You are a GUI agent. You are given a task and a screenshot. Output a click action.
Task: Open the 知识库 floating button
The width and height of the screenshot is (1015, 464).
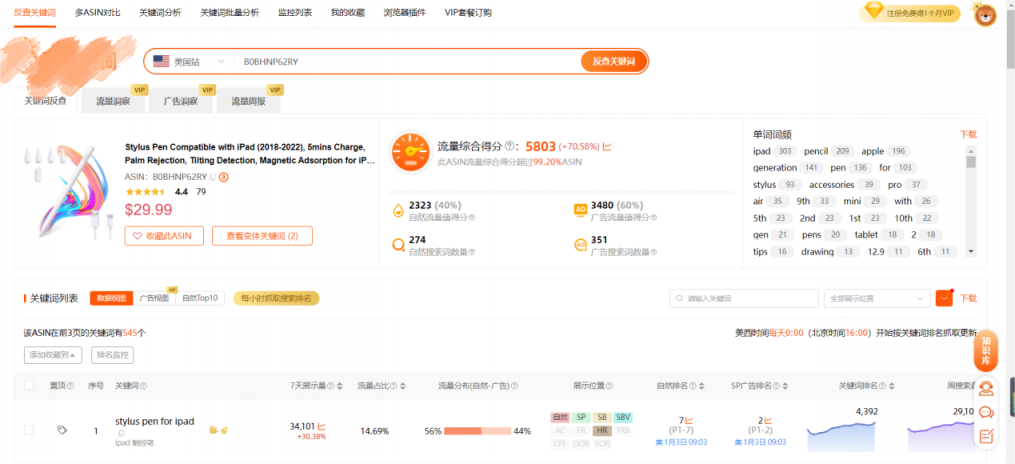[986, 351]
